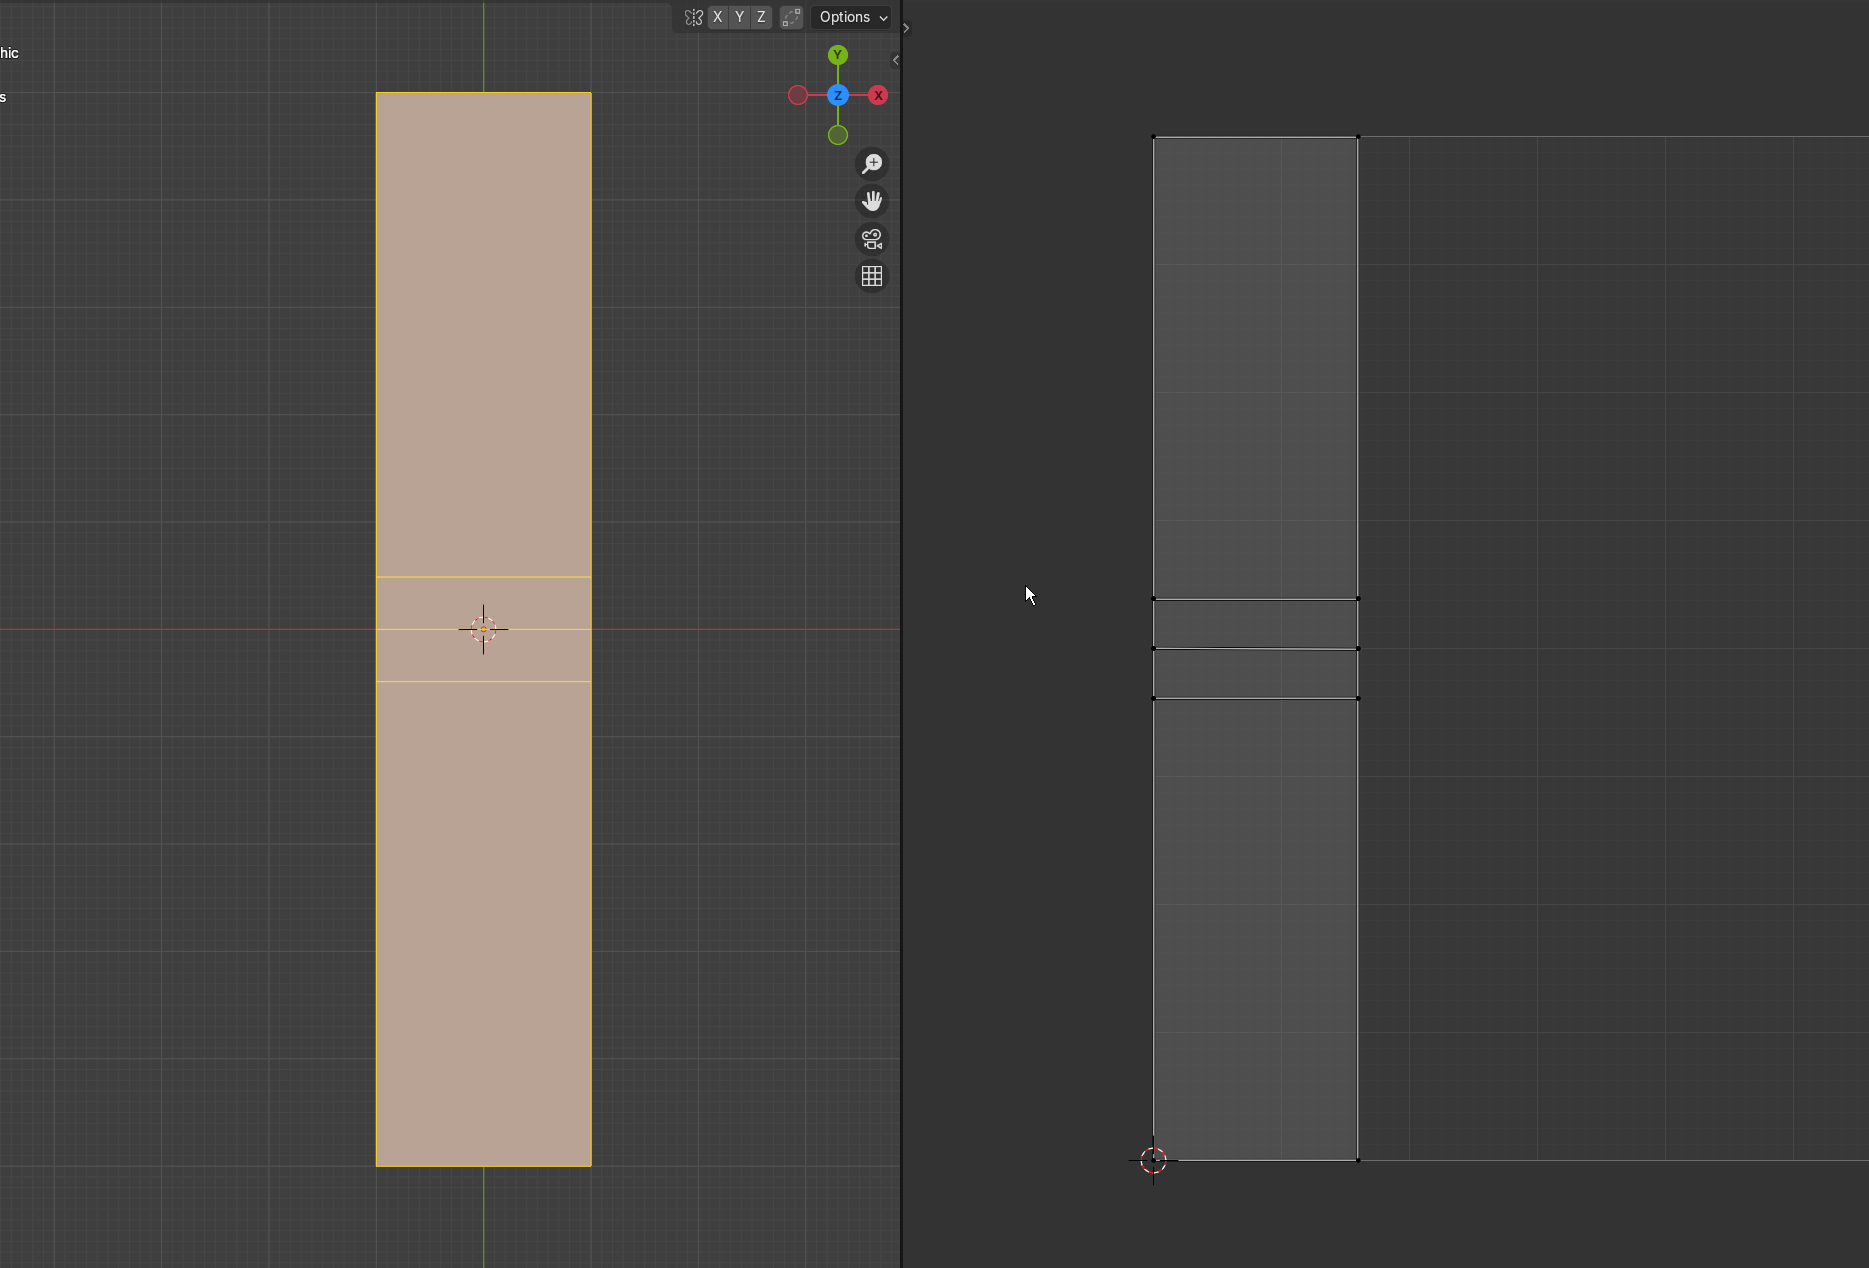Expand the UV editor toolbar chevron
The image size is (1869, 1268).
(x=906, y=28)
